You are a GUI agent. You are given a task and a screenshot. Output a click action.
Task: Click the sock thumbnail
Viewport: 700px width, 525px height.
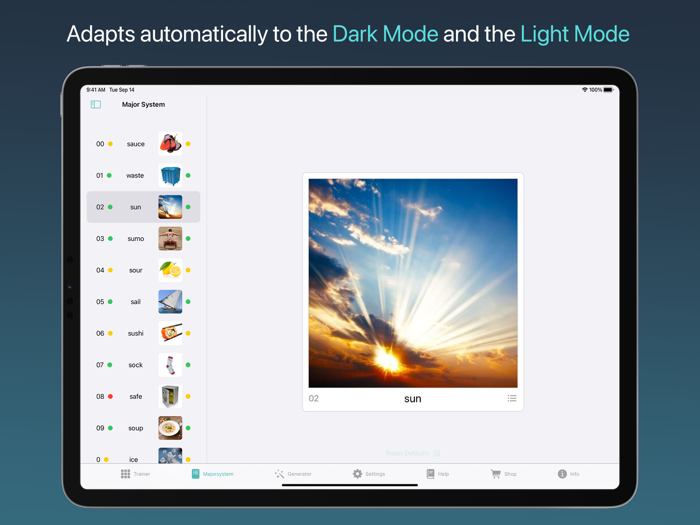tap(170, 365)
